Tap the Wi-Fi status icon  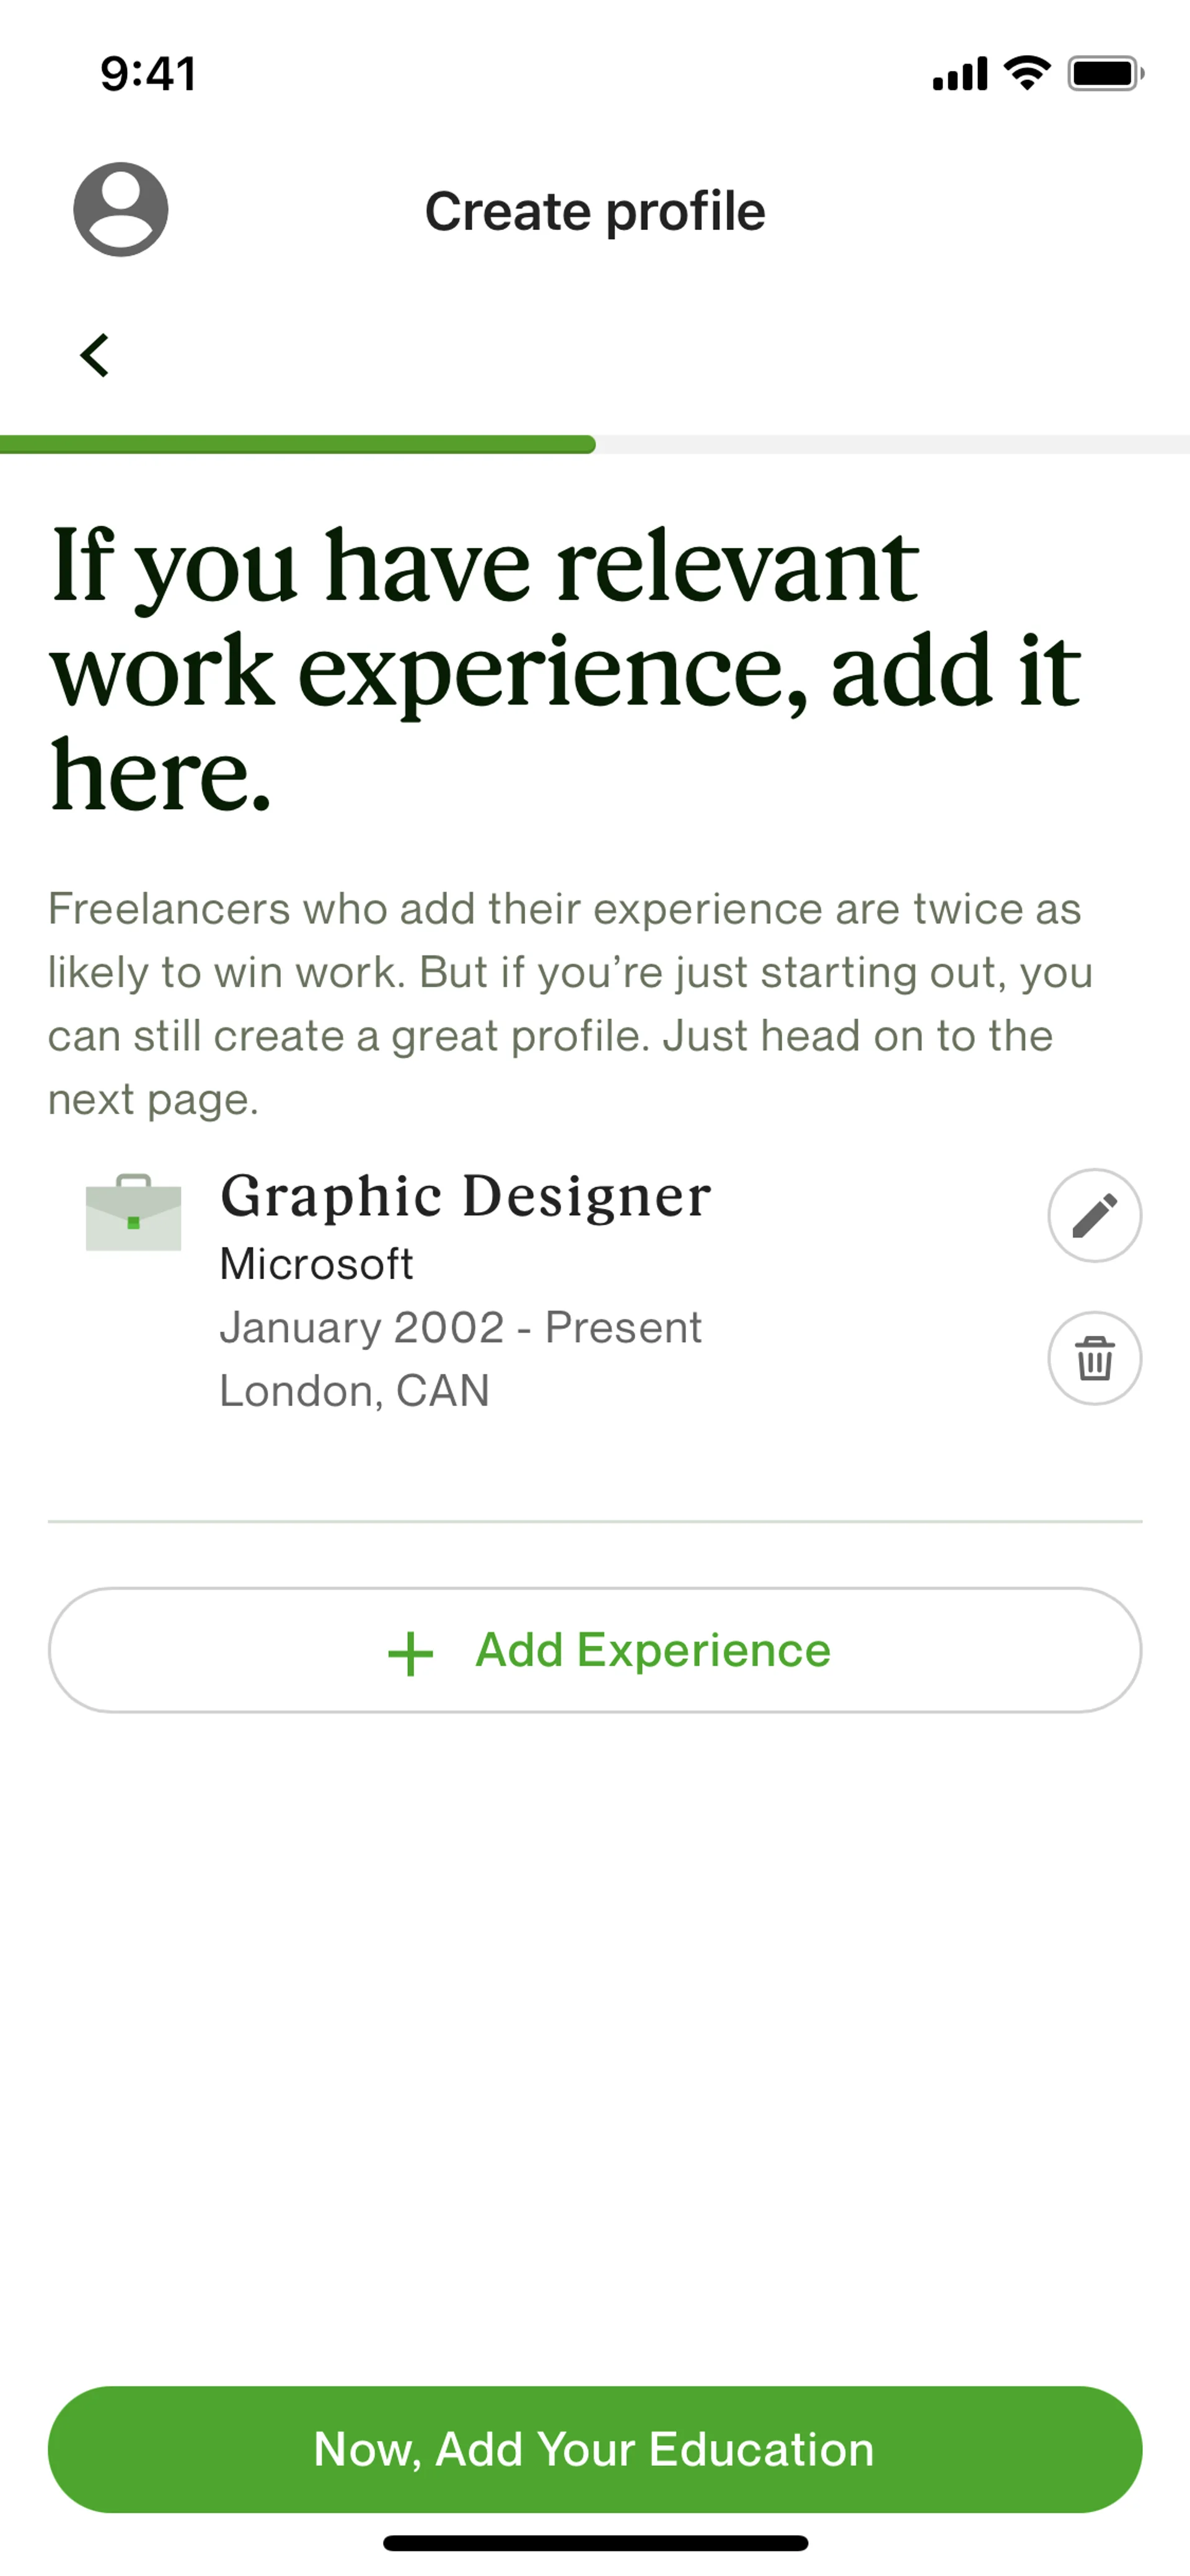[1027, 73]
